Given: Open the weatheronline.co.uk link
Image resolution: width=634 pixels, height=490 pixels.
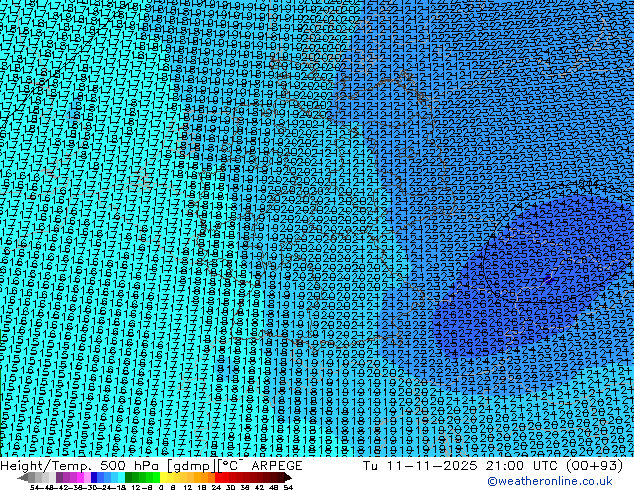Looking at the screenshot, I should click(x=550, y=481).
